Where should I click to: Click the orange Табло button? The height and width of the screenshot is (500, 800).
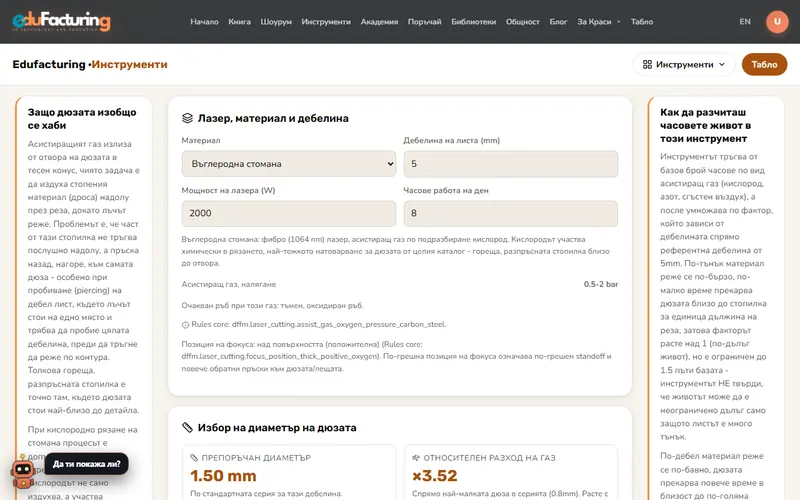coord(764,64)
